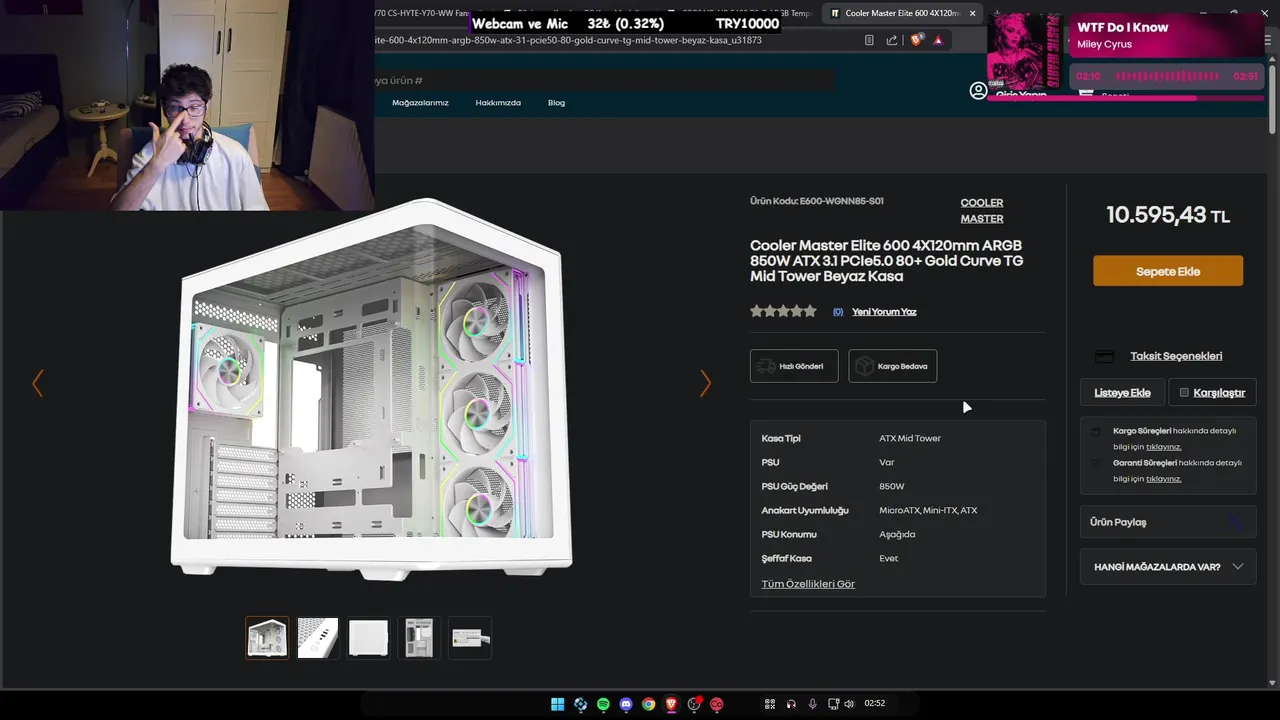The image size is (1280, 720).
Task: Open the network status tray icon
Action: tap(833, 704)
